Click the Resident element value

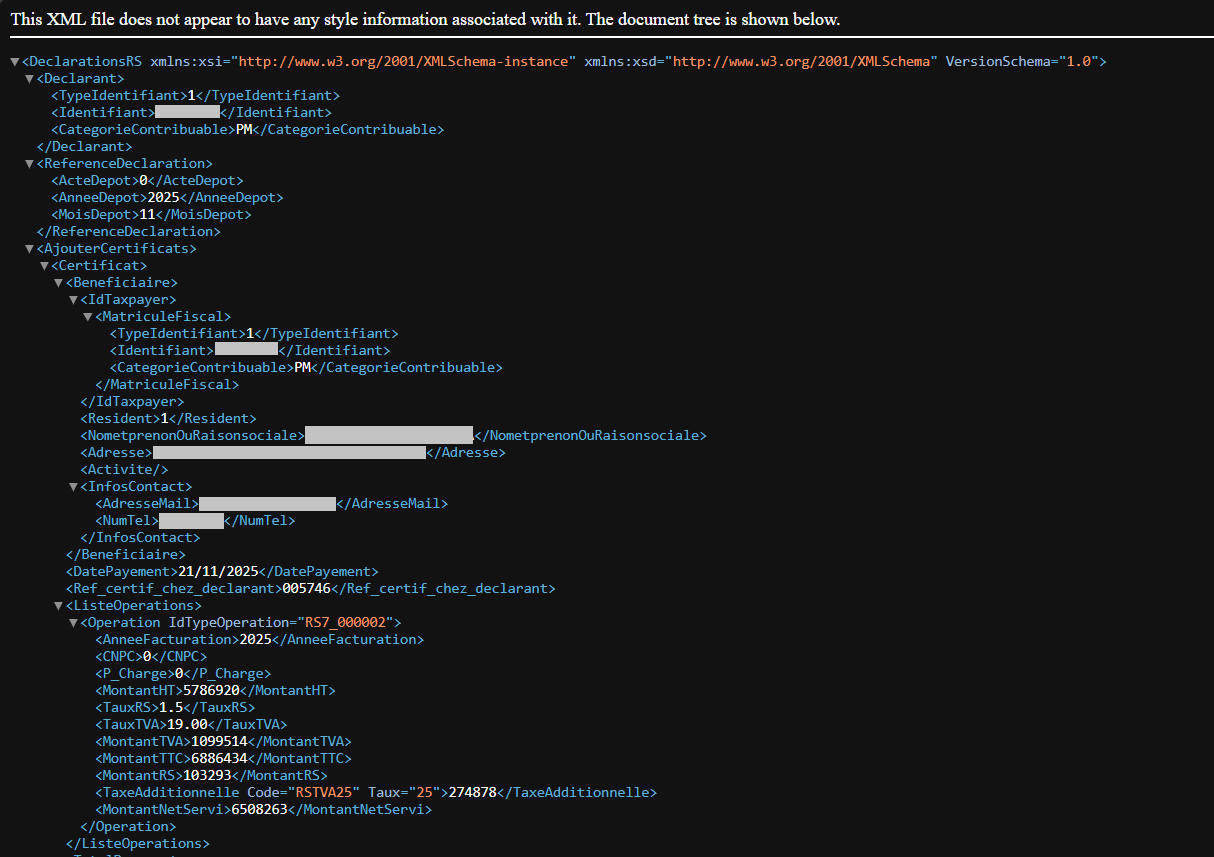click(x=164, y=419)
